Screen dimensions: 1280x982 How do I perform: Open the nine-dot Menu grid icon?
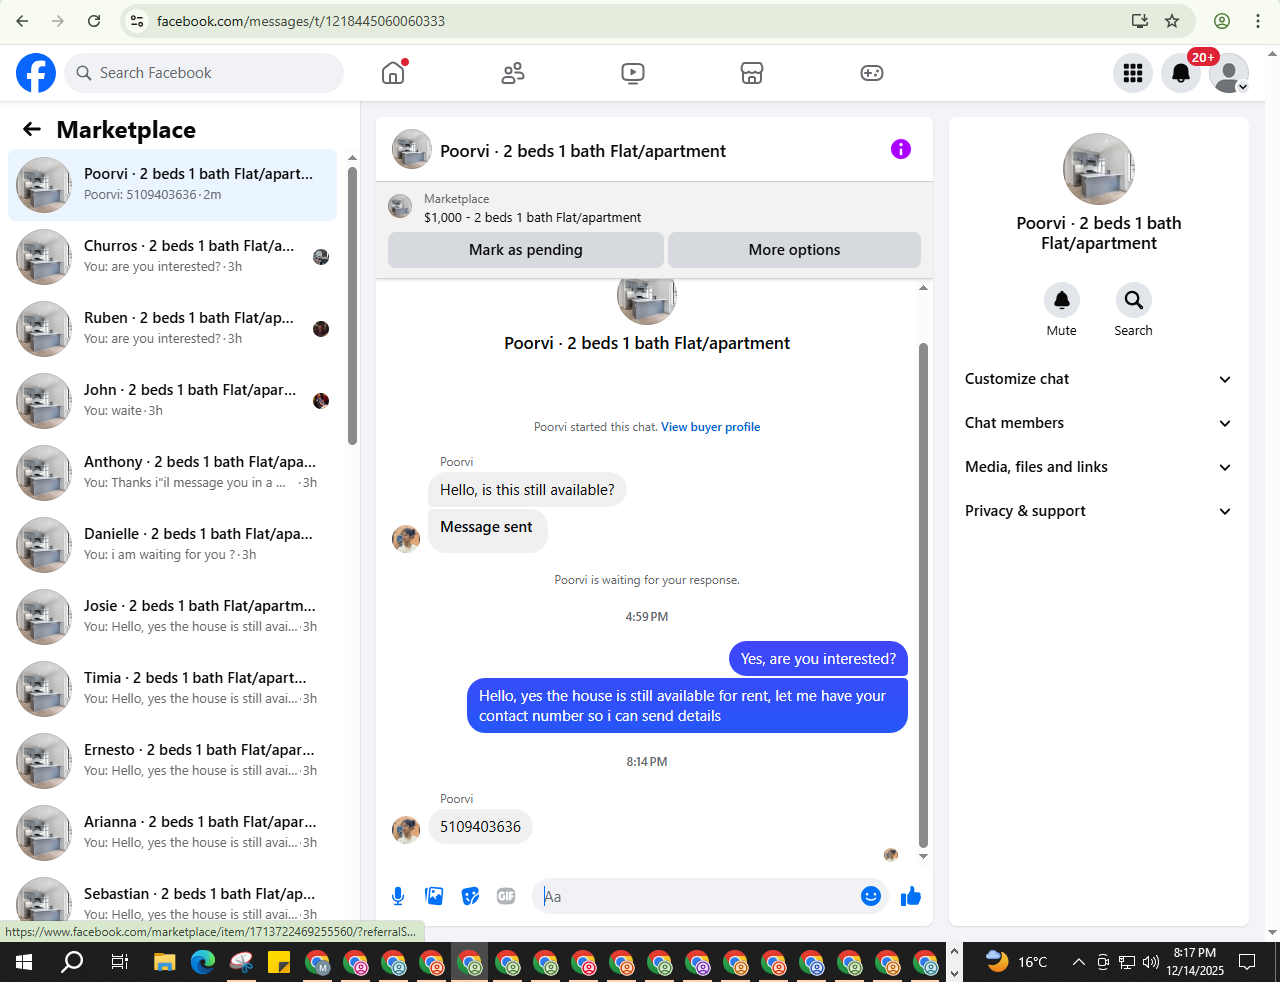click(1133, 73)
